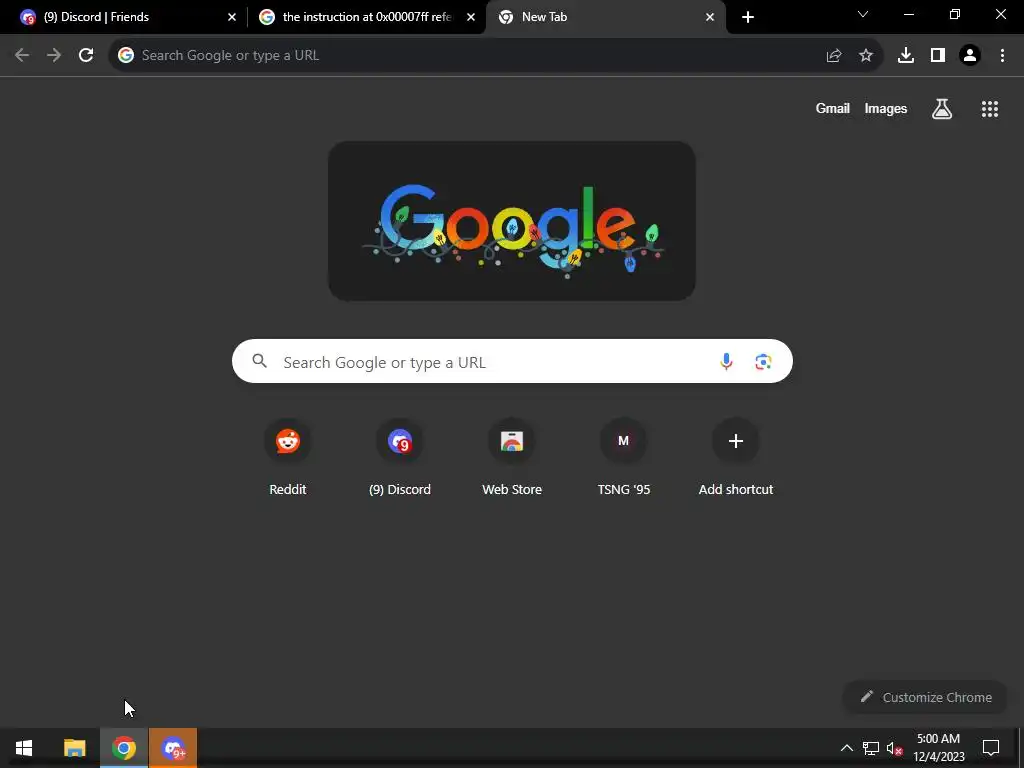Click the Chrome taskbar icon
The image size is (1024, 768).
[124, 748]
